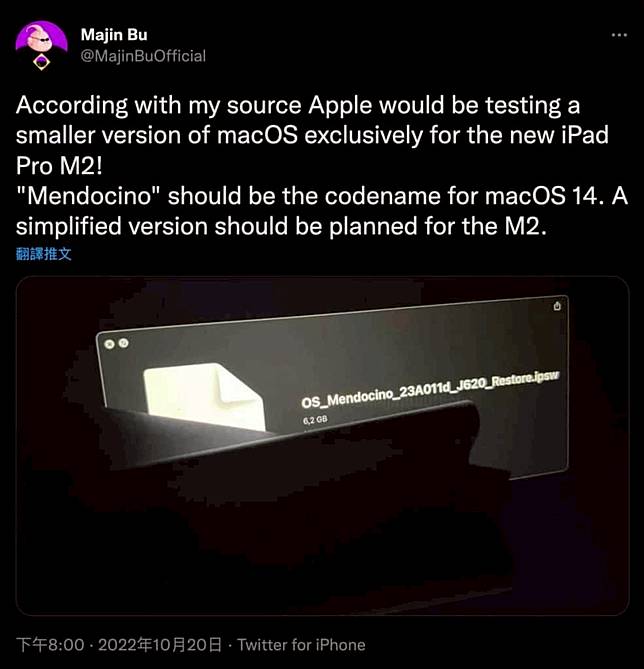Click the tweet's last line ending "the M2."
644x669 pixels.
281,226
